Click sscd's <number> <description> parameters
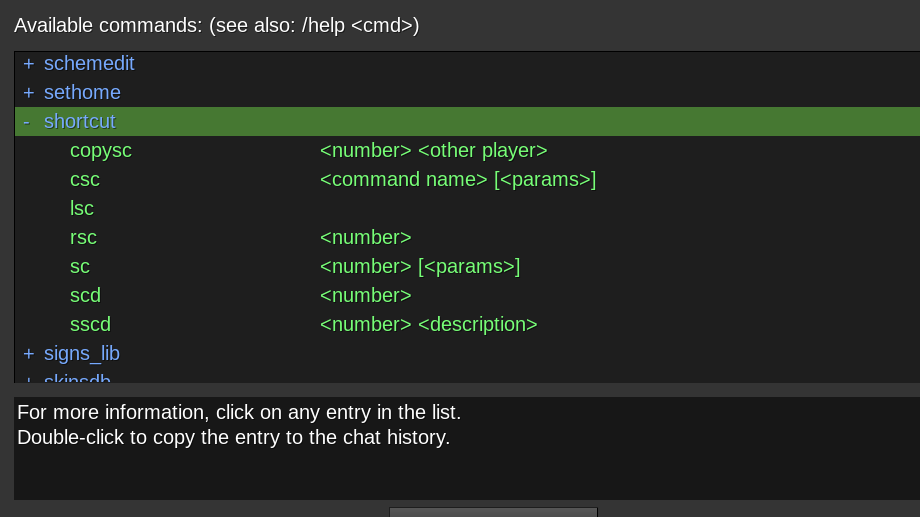The image size is (920, 517). point(428,325)
